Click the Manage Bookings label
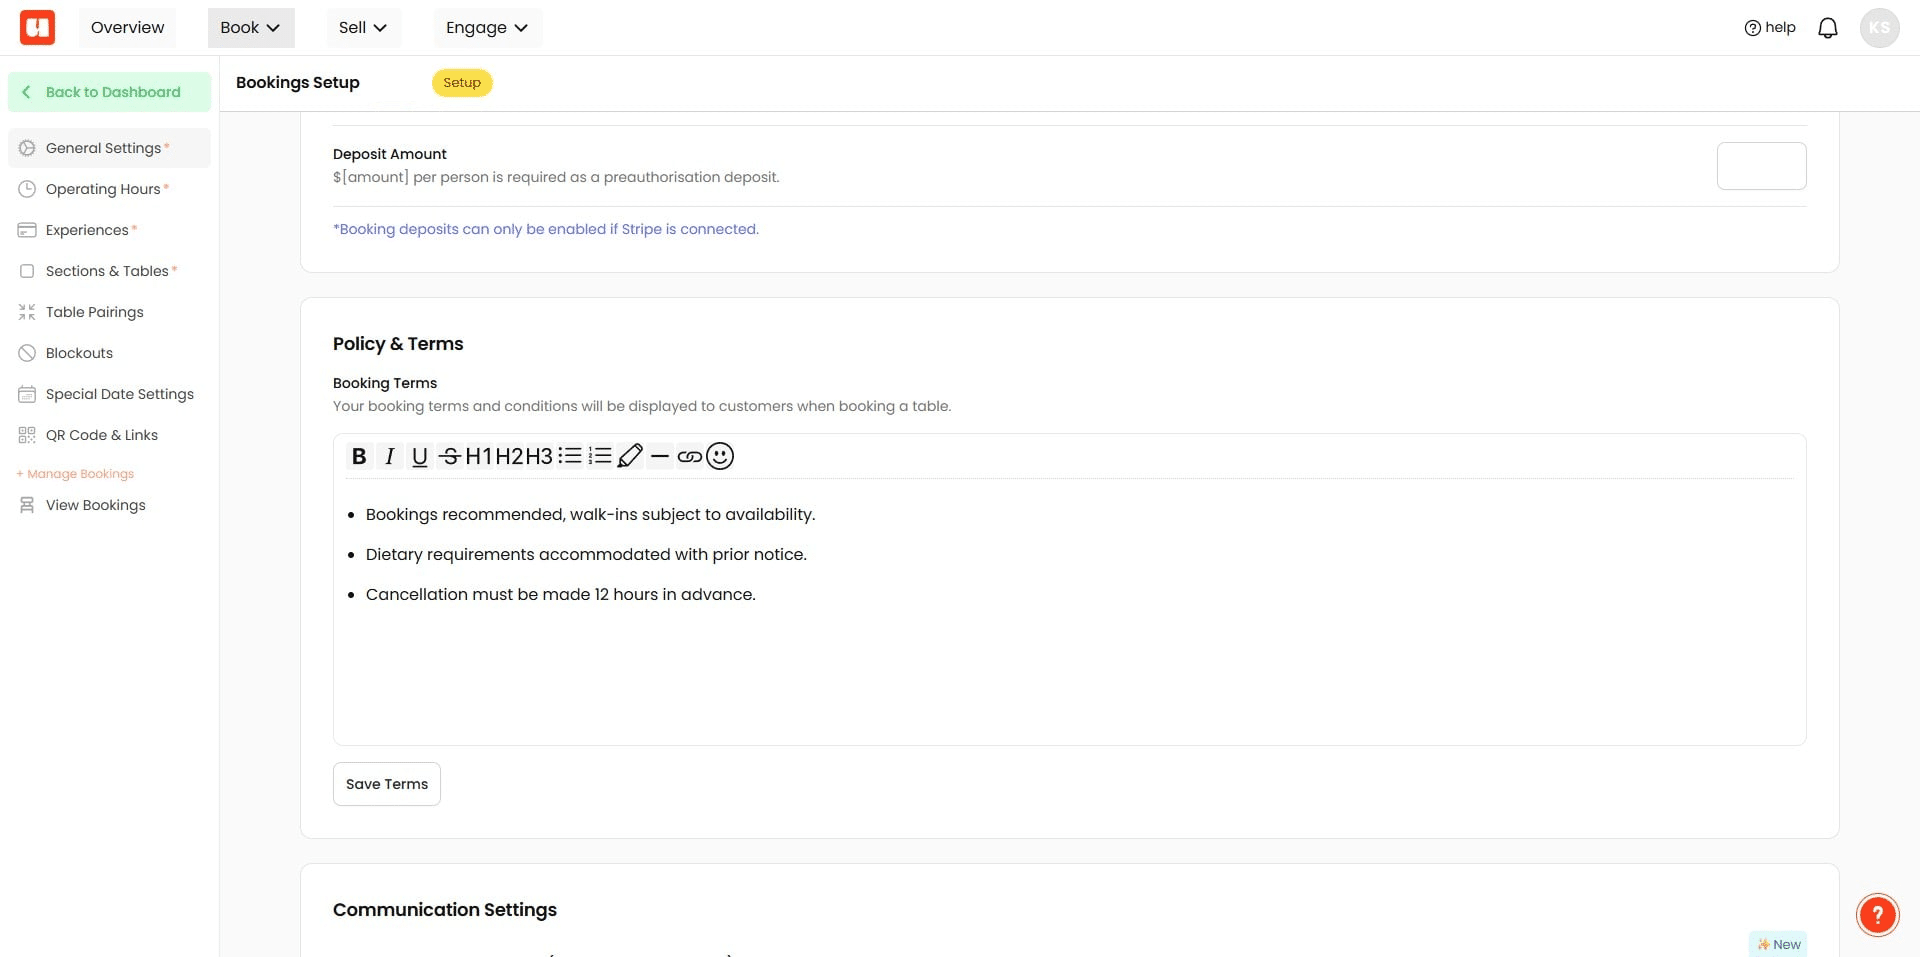This screenshot has height=957, width=1920. pyautogui.click(x=75, y=474)
